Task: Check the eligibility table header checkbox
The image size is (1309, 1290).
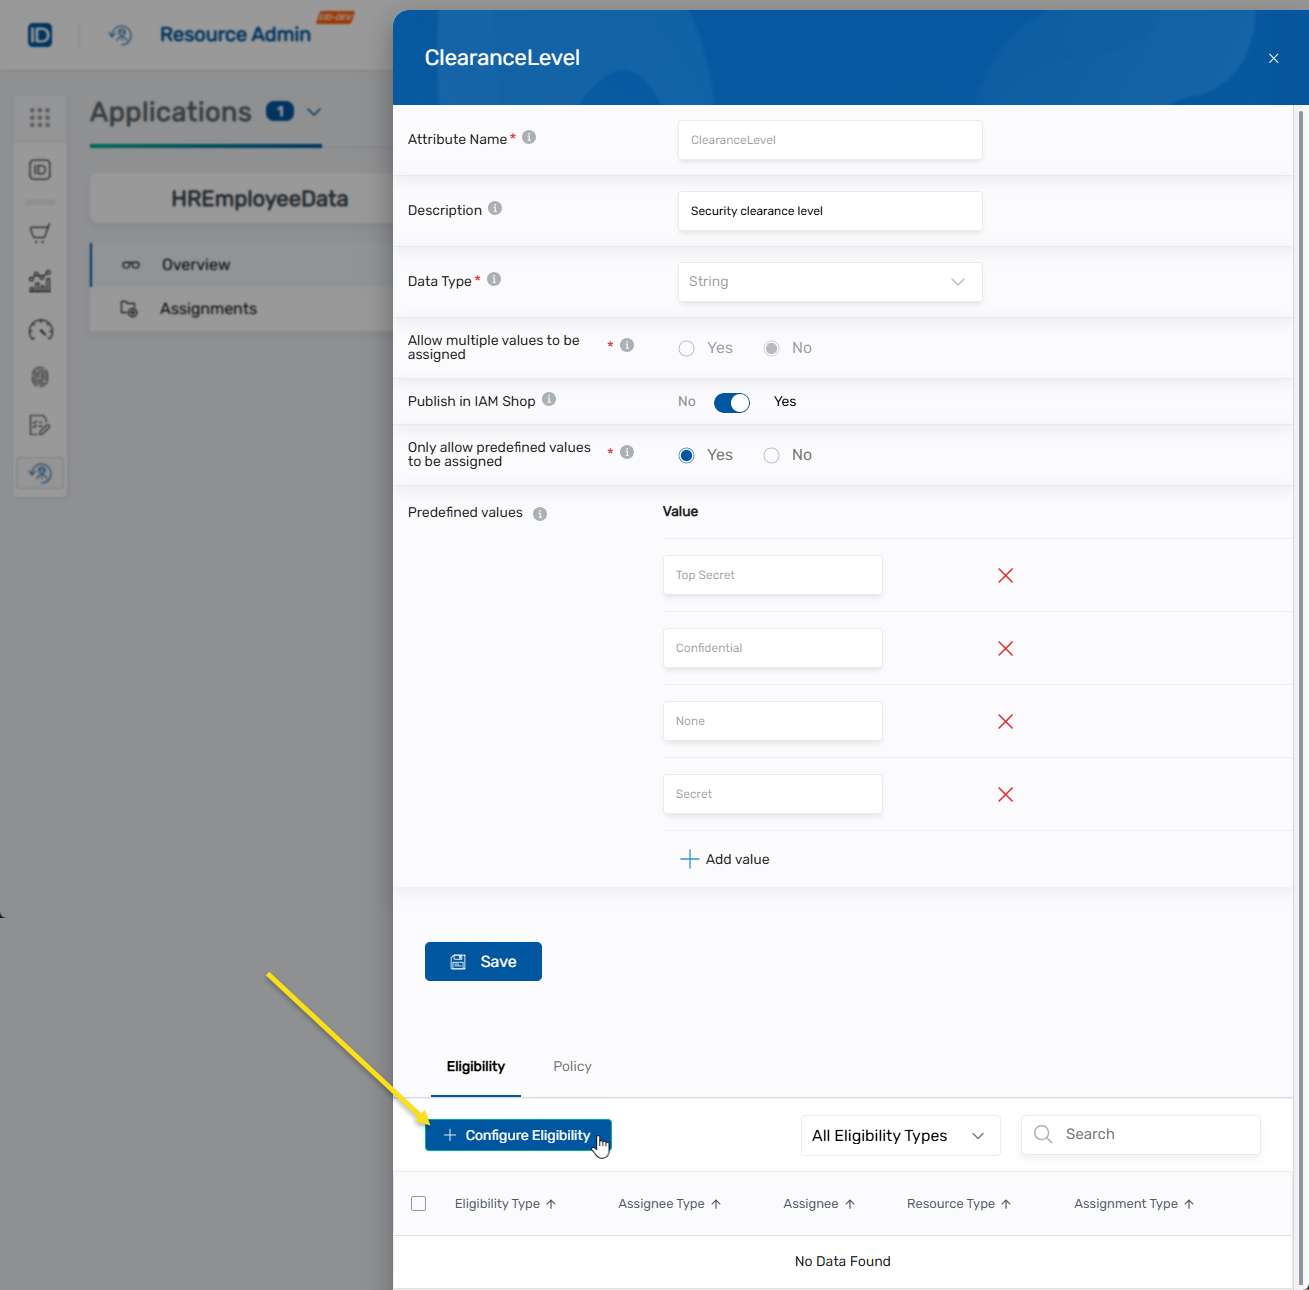Action: [418, 1203]
